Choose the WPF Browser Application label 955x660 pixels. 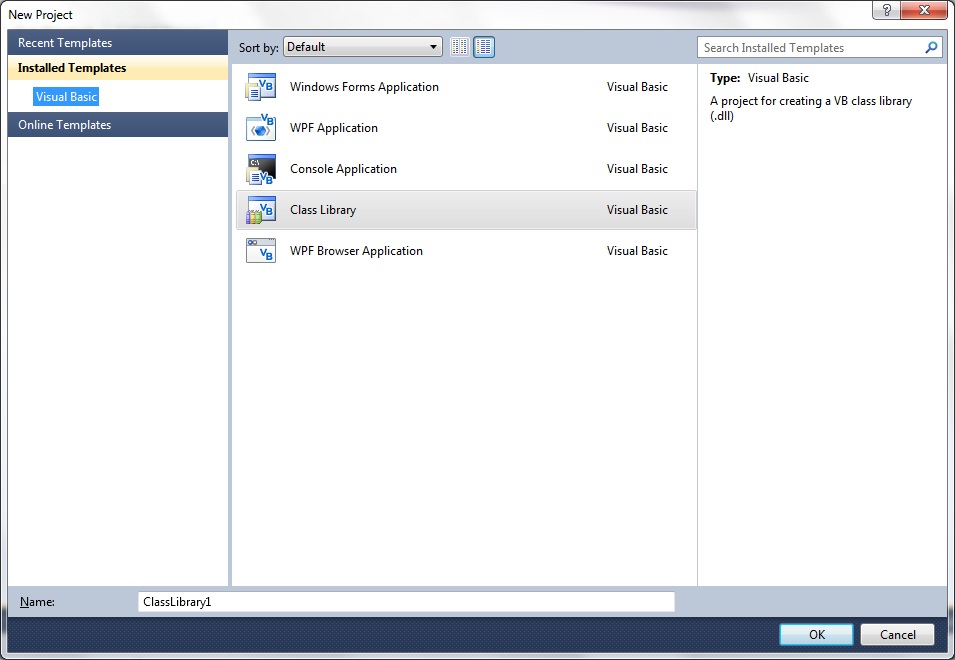coord(356,251)
